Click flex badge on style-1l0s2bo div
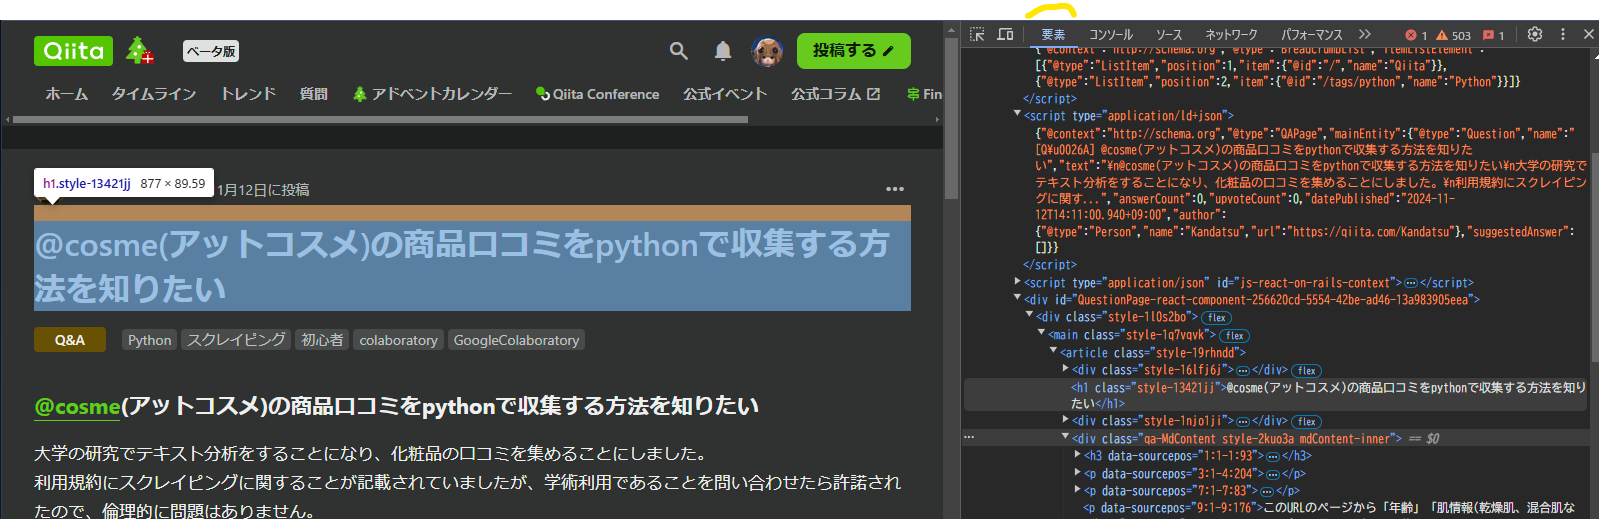Screen dimensions: 1599x519 tap(1216, 318)
